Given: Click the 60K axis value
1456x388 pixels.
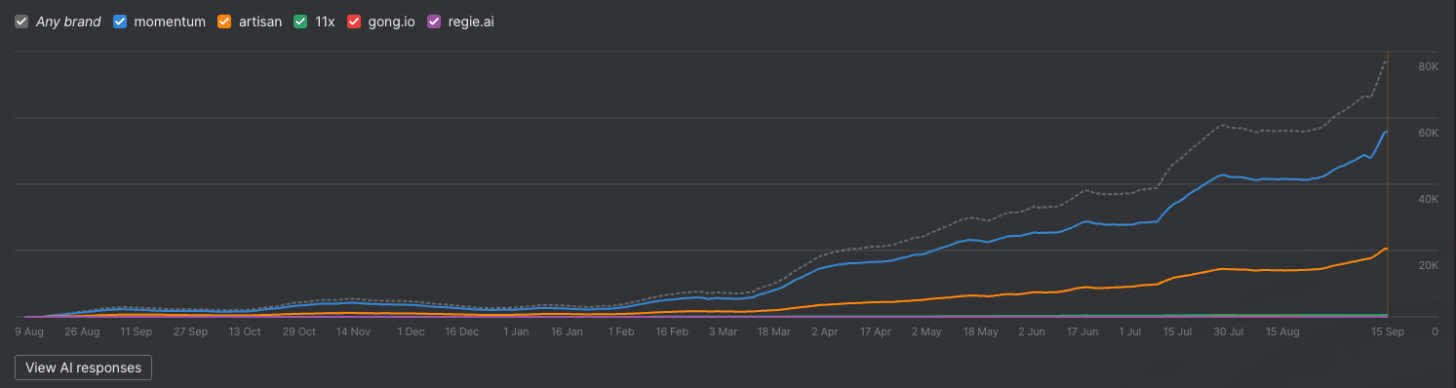Looking at the screenshot, I should pyautogui.click(x=1428, y=132).
